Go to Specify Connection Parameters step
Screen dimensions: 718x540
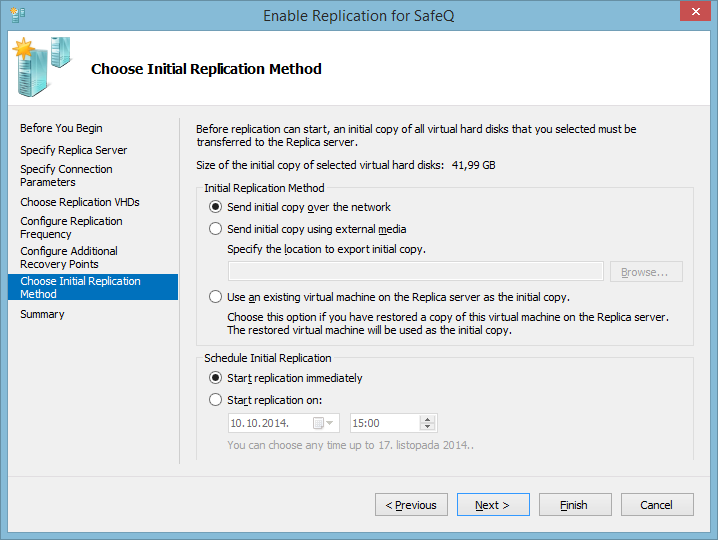pyautogui.click(x=66, y=176)
